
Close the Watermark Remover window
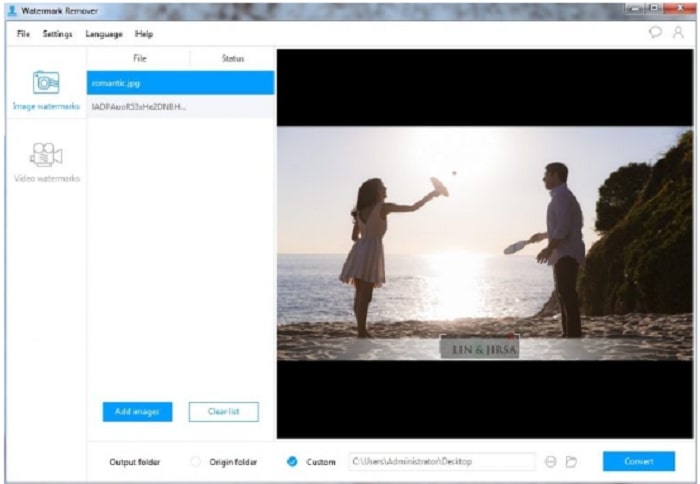680,8
